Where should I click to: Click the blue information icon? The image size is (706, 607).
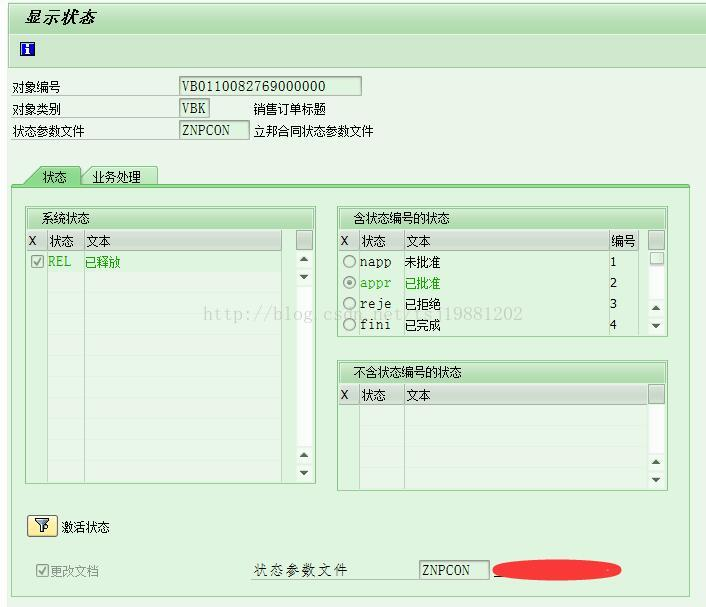pyautogui.click(x=27, y=49)
